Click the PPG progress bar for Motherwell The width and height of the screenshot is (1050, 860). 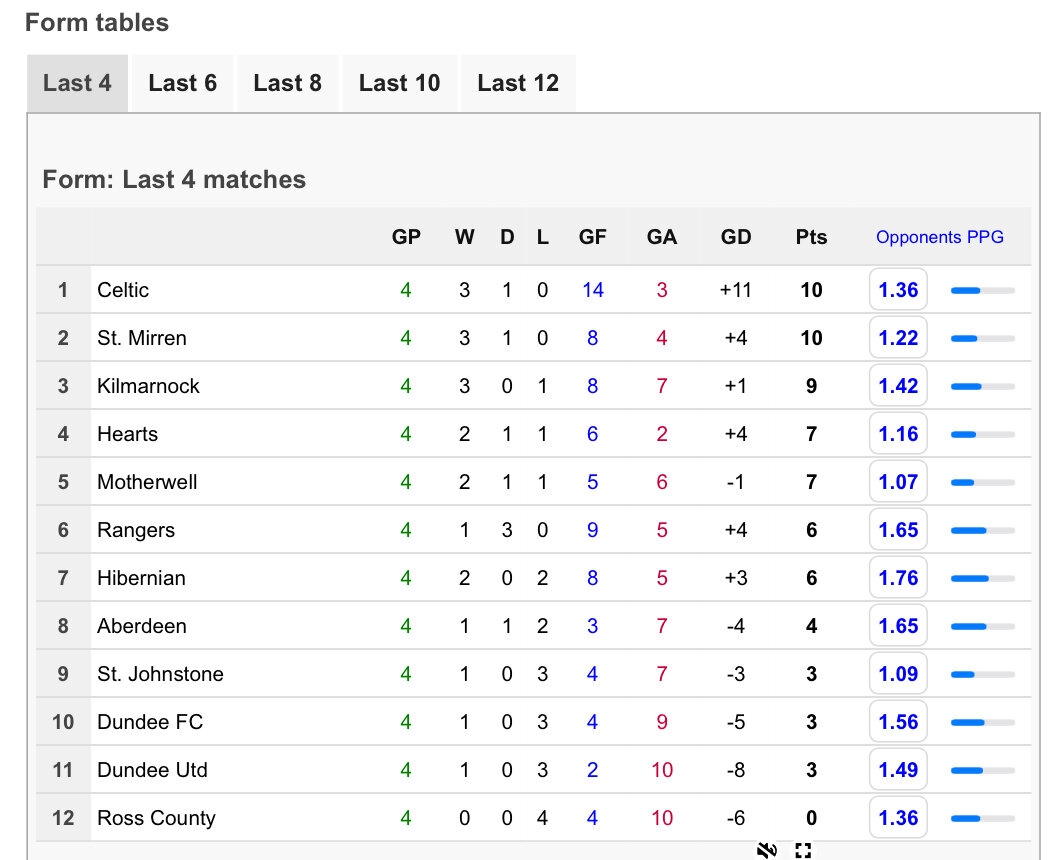pos(982,482)
